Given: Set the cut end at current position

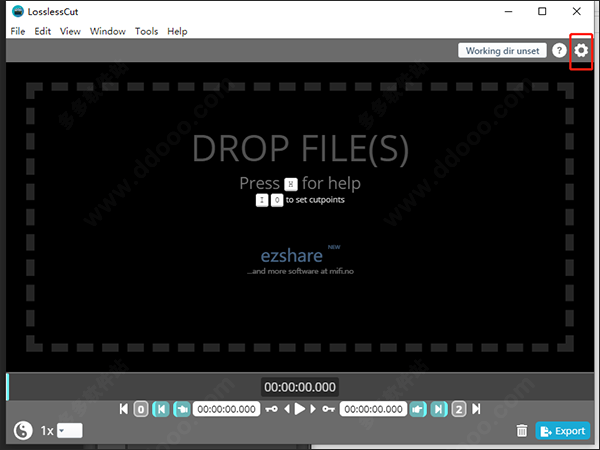Looking at the screenshot, I should pyautogui.click(x=418, y=409).
